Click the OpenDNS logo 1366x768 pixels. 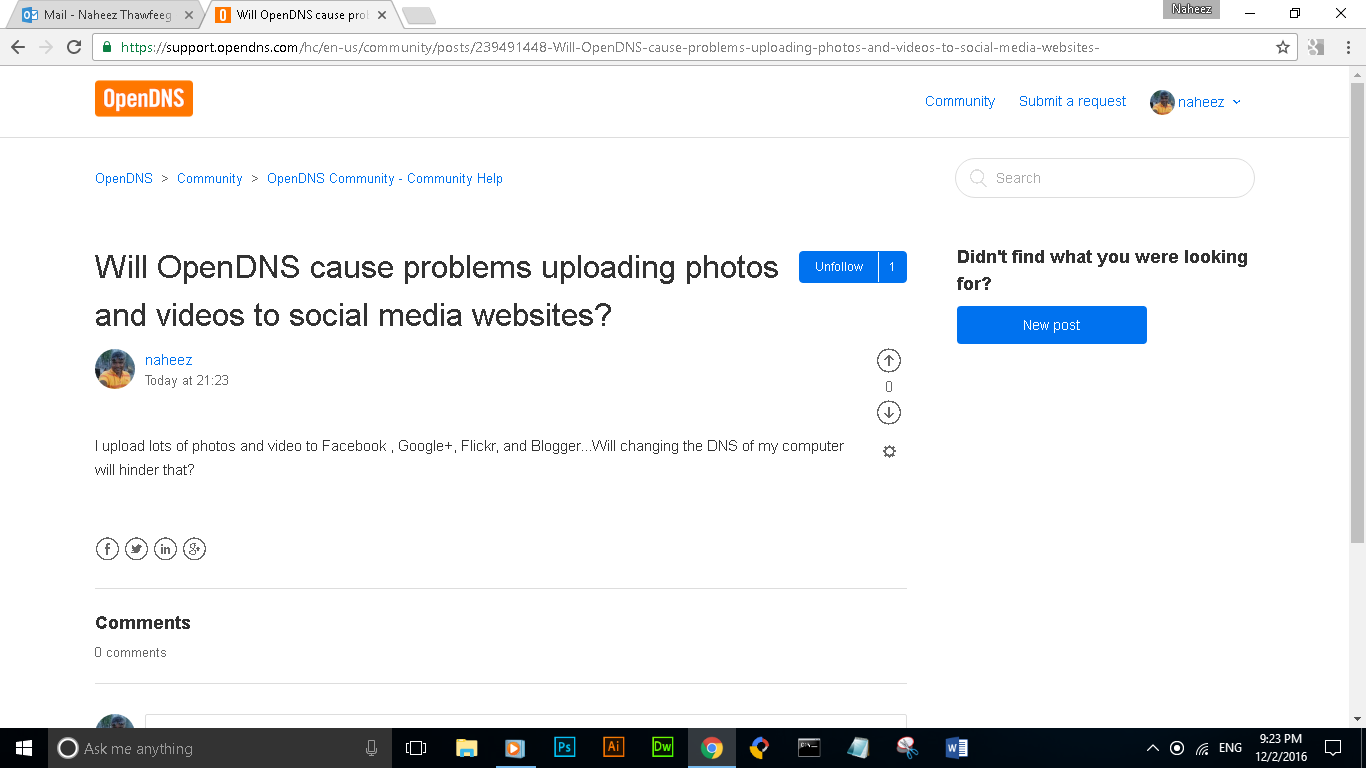[x=144, y=99]
